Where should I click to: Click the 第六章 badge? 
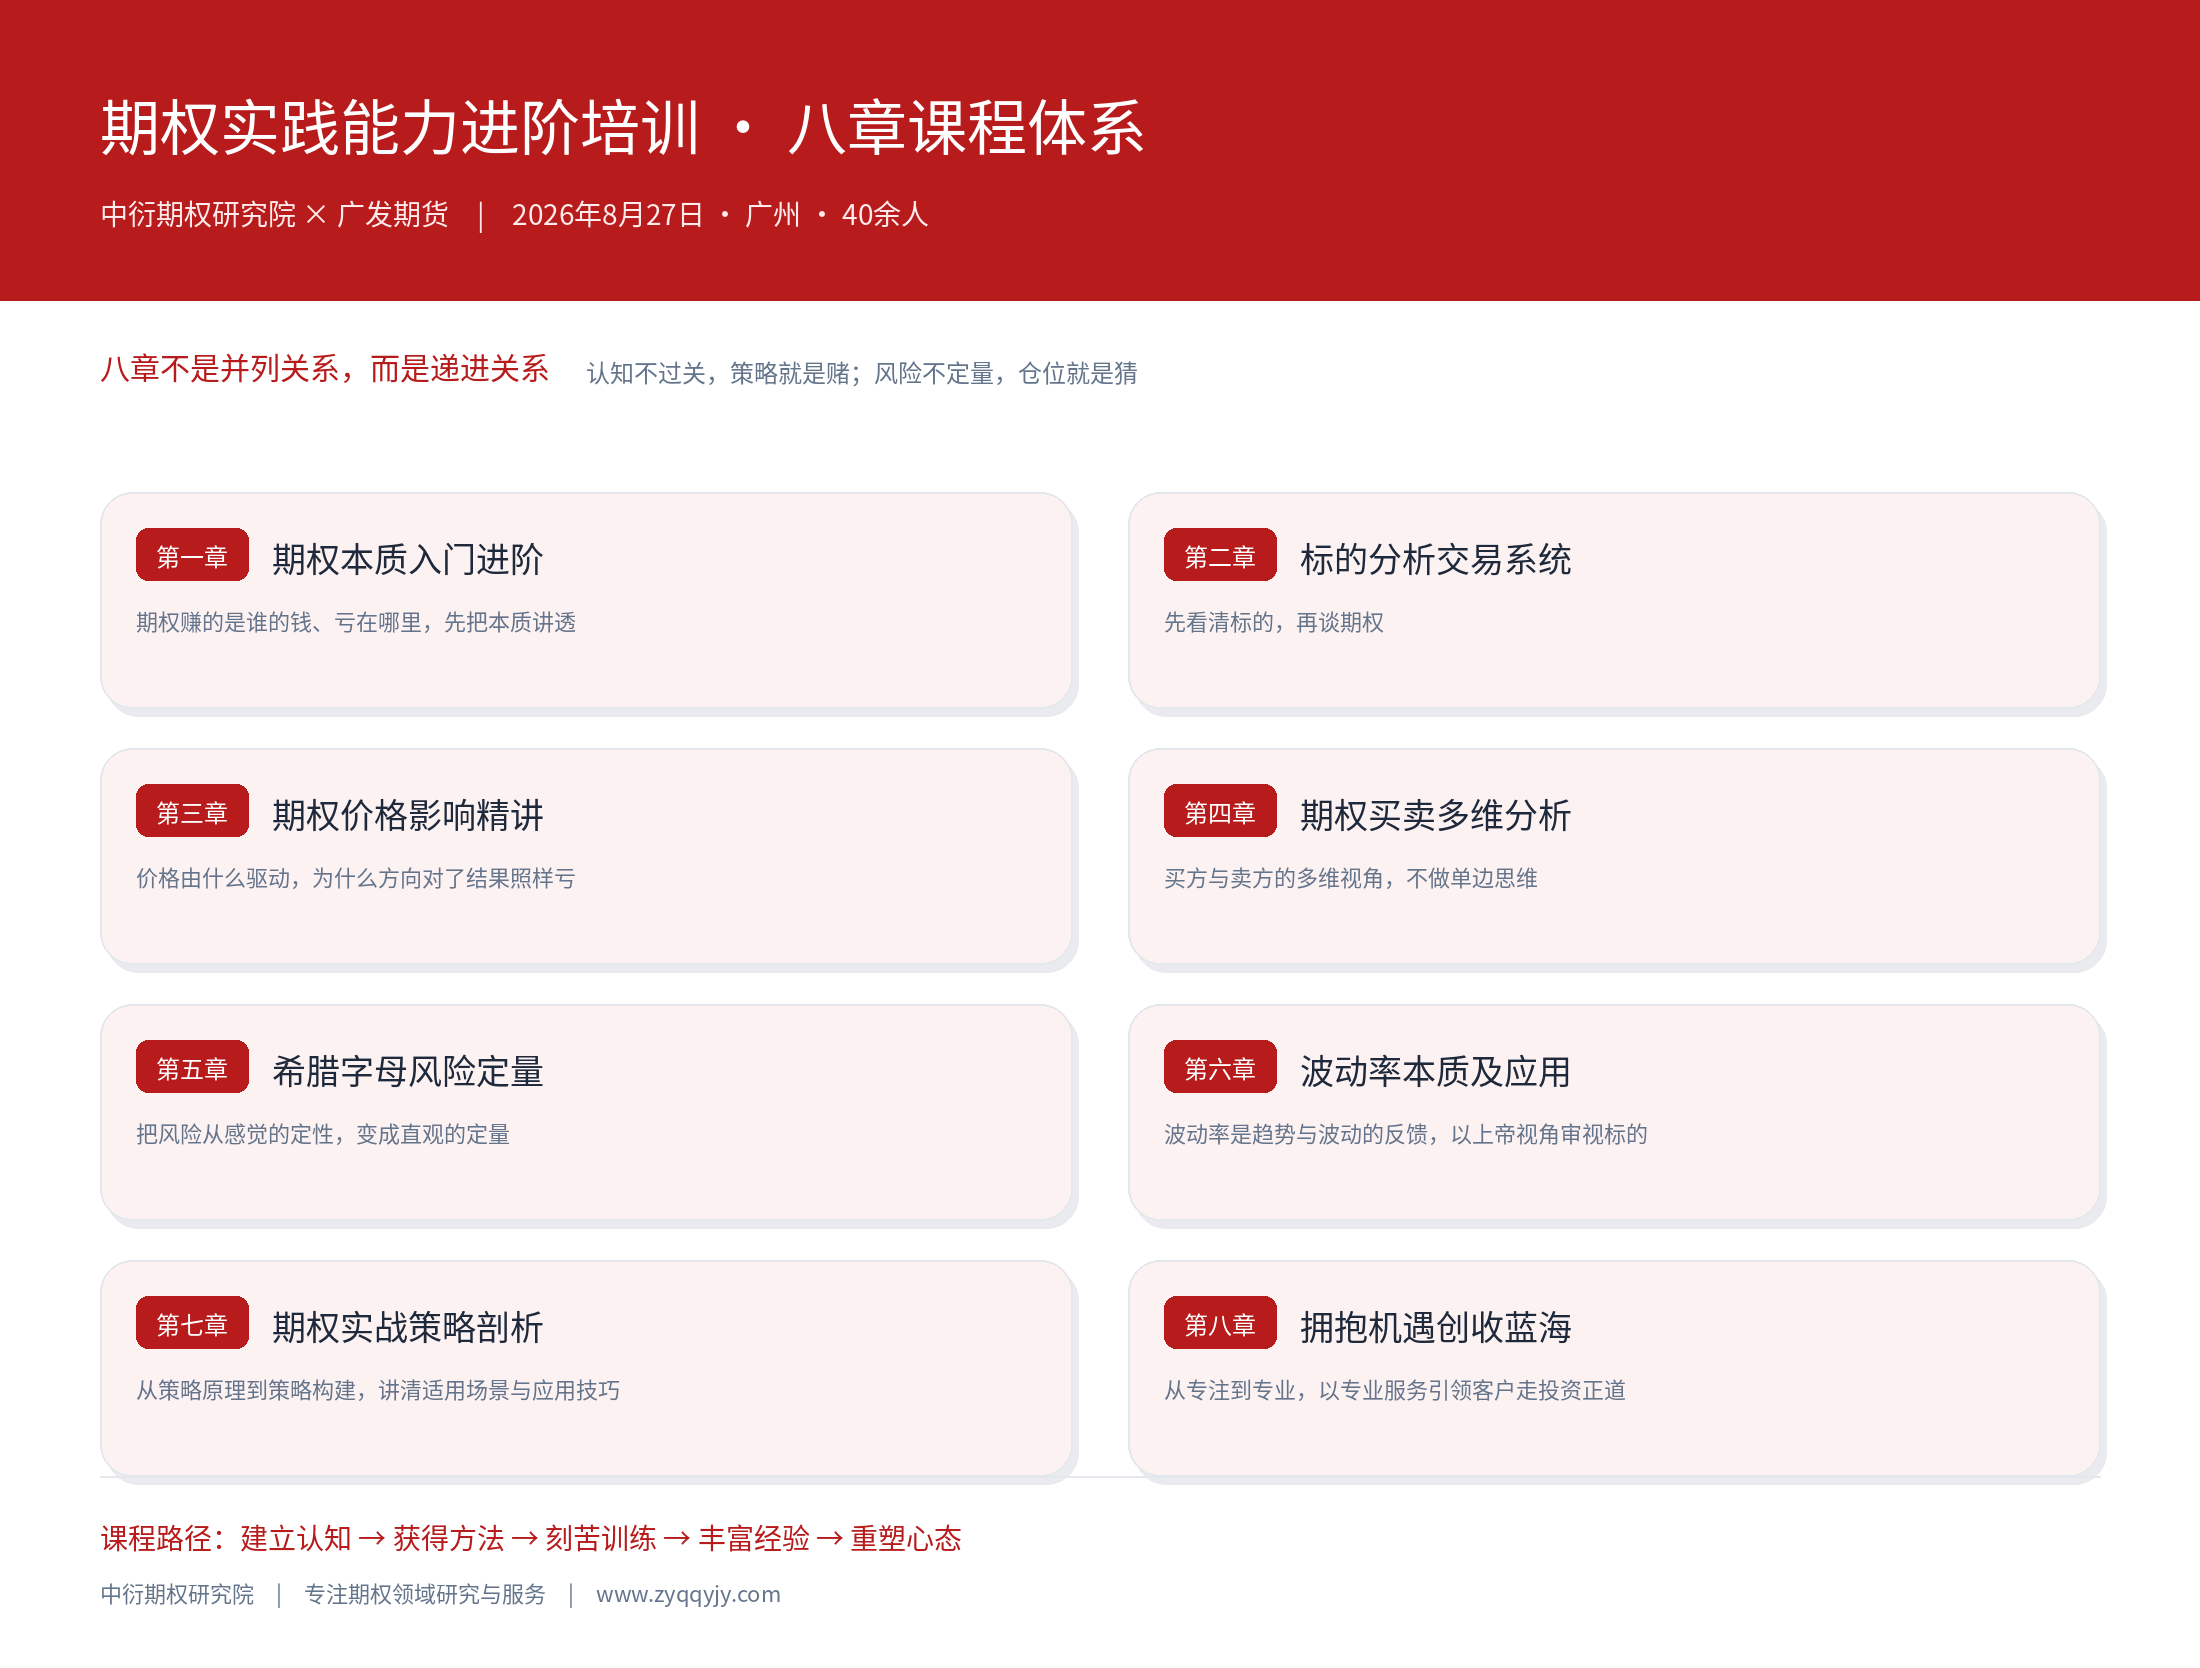click(1220, 1067)
